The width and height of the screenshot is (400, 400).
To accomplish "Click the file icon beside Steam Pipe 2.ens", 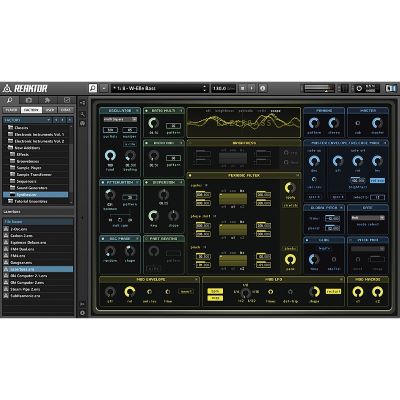I will pos(6,289).
